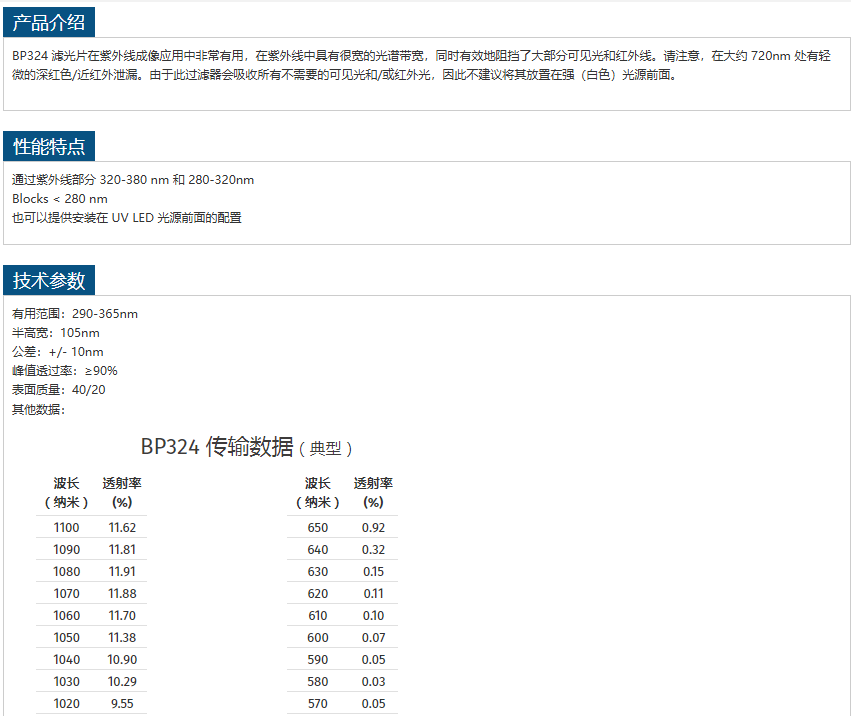
Task: Click the 有用范围 290-365nm specification line
Action: pos(75,314)
